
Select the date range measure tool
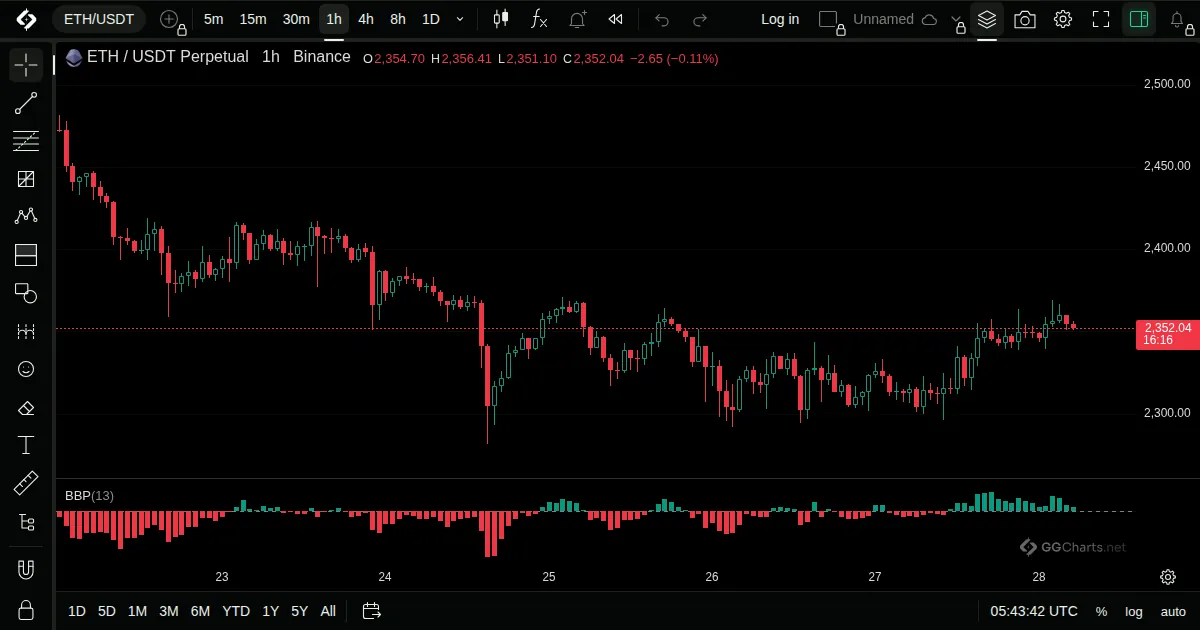[26, 331]
